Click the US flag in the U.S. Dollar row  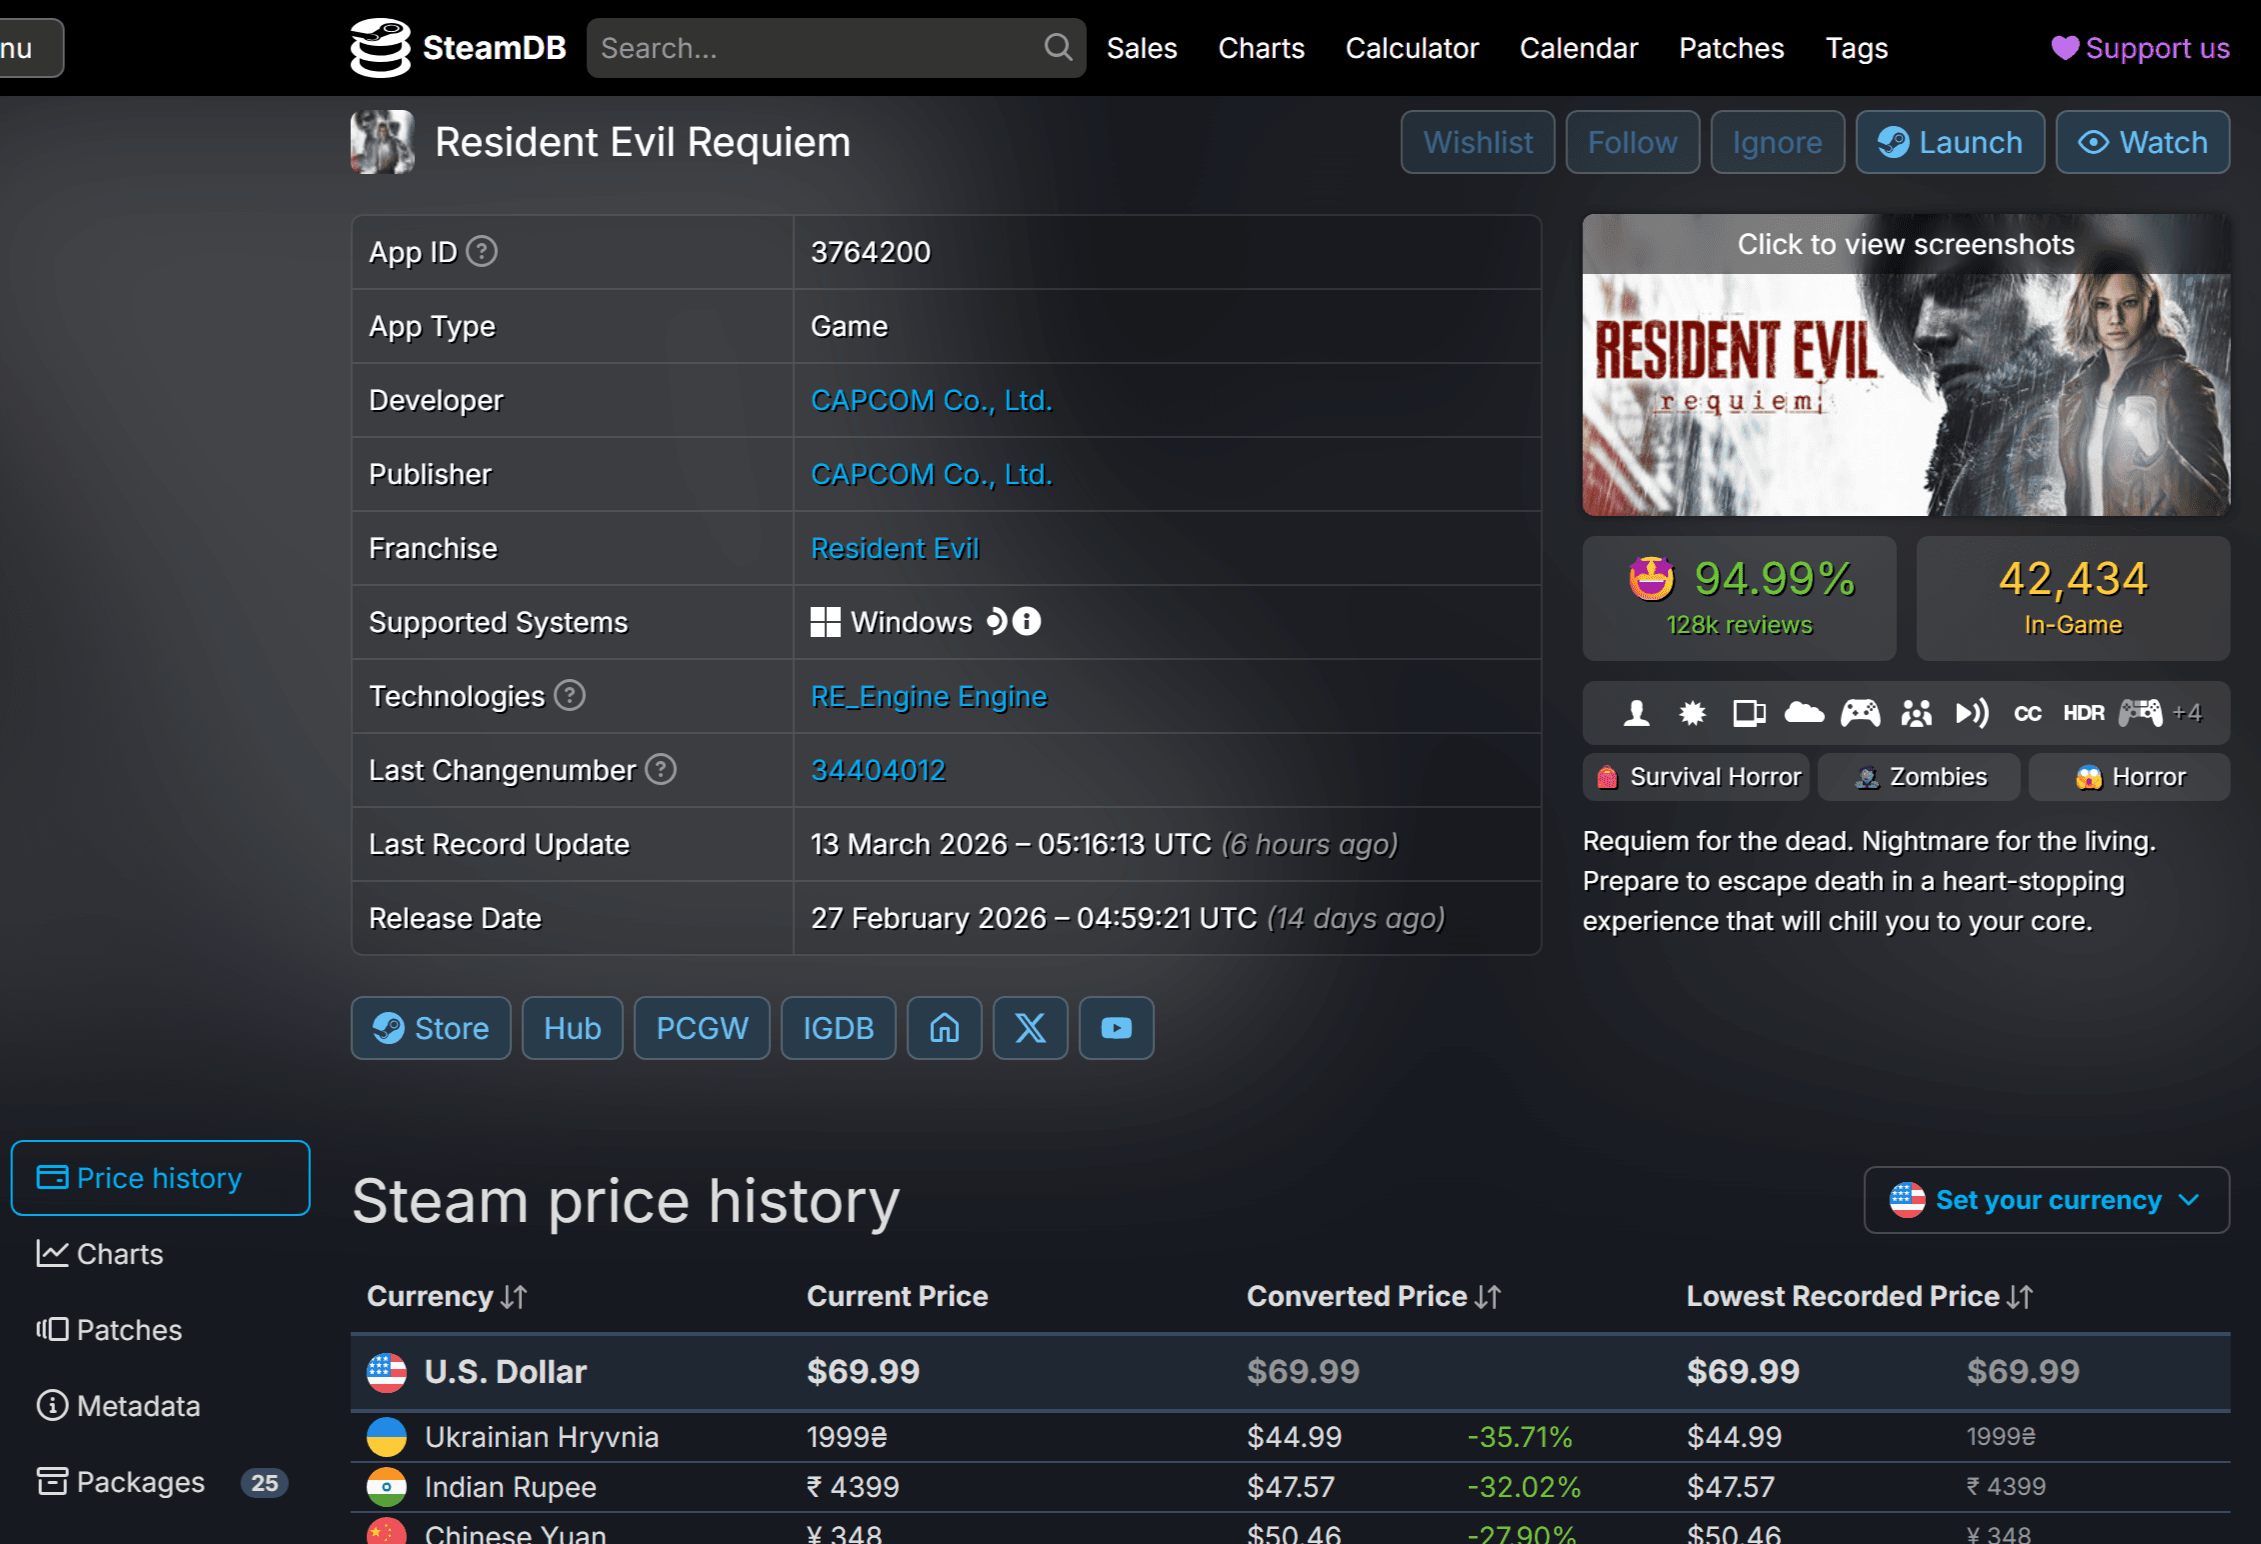tap(387, 1372)
